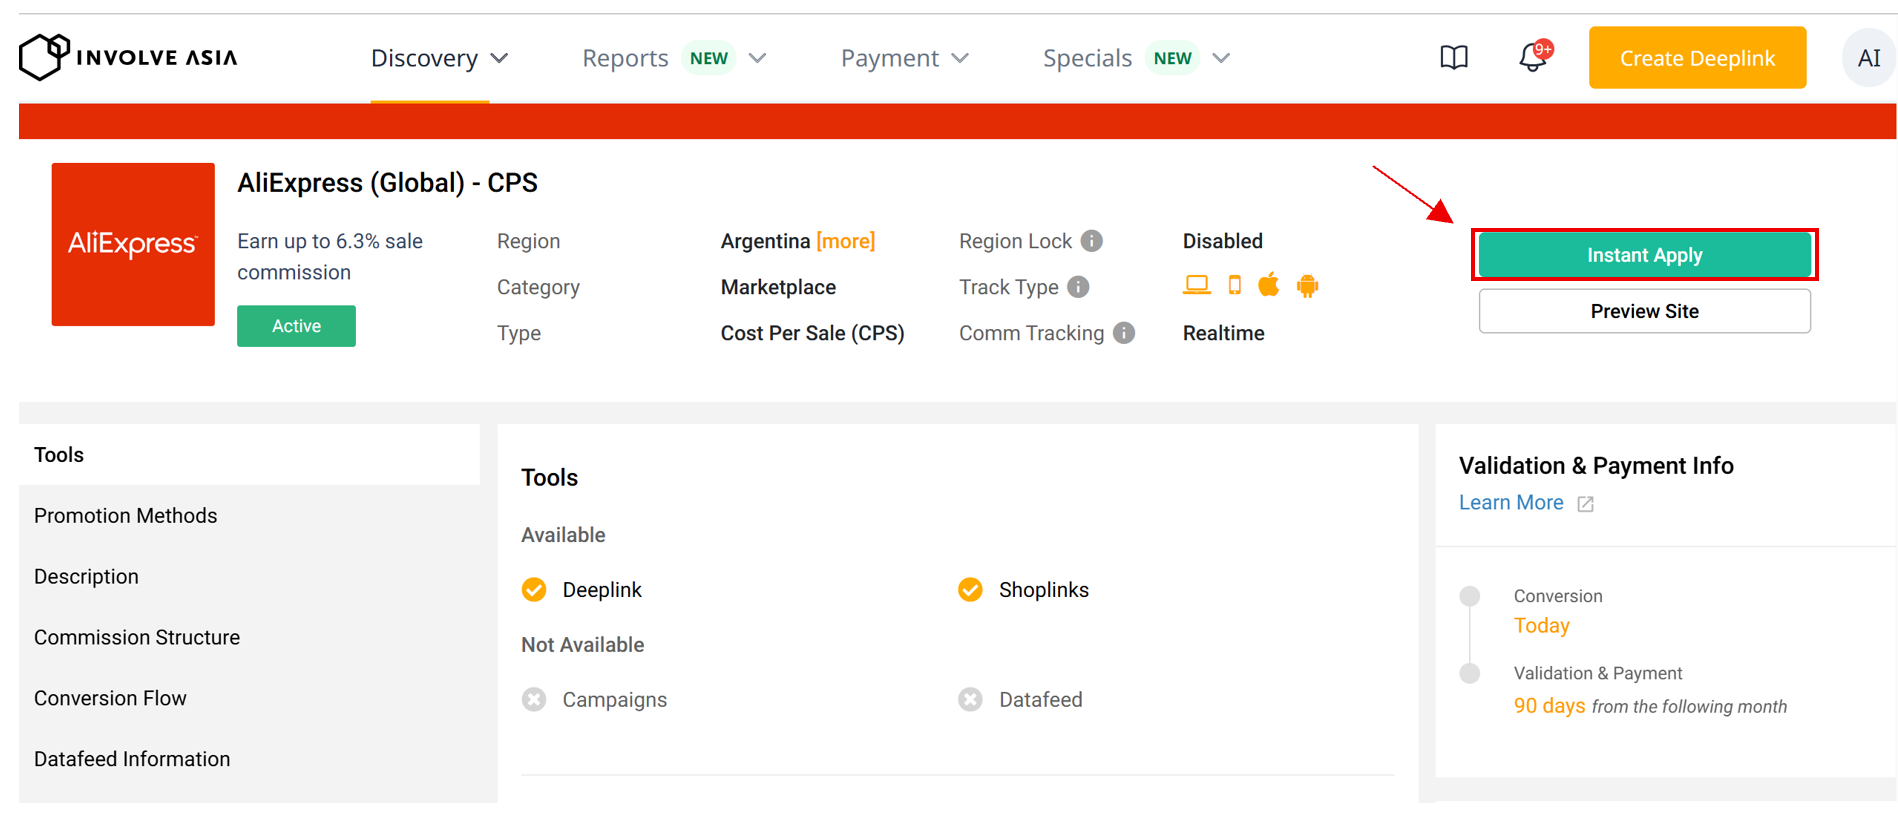Click the Track Type info icon
The image size is (1898, 835).
point(1078,287)
